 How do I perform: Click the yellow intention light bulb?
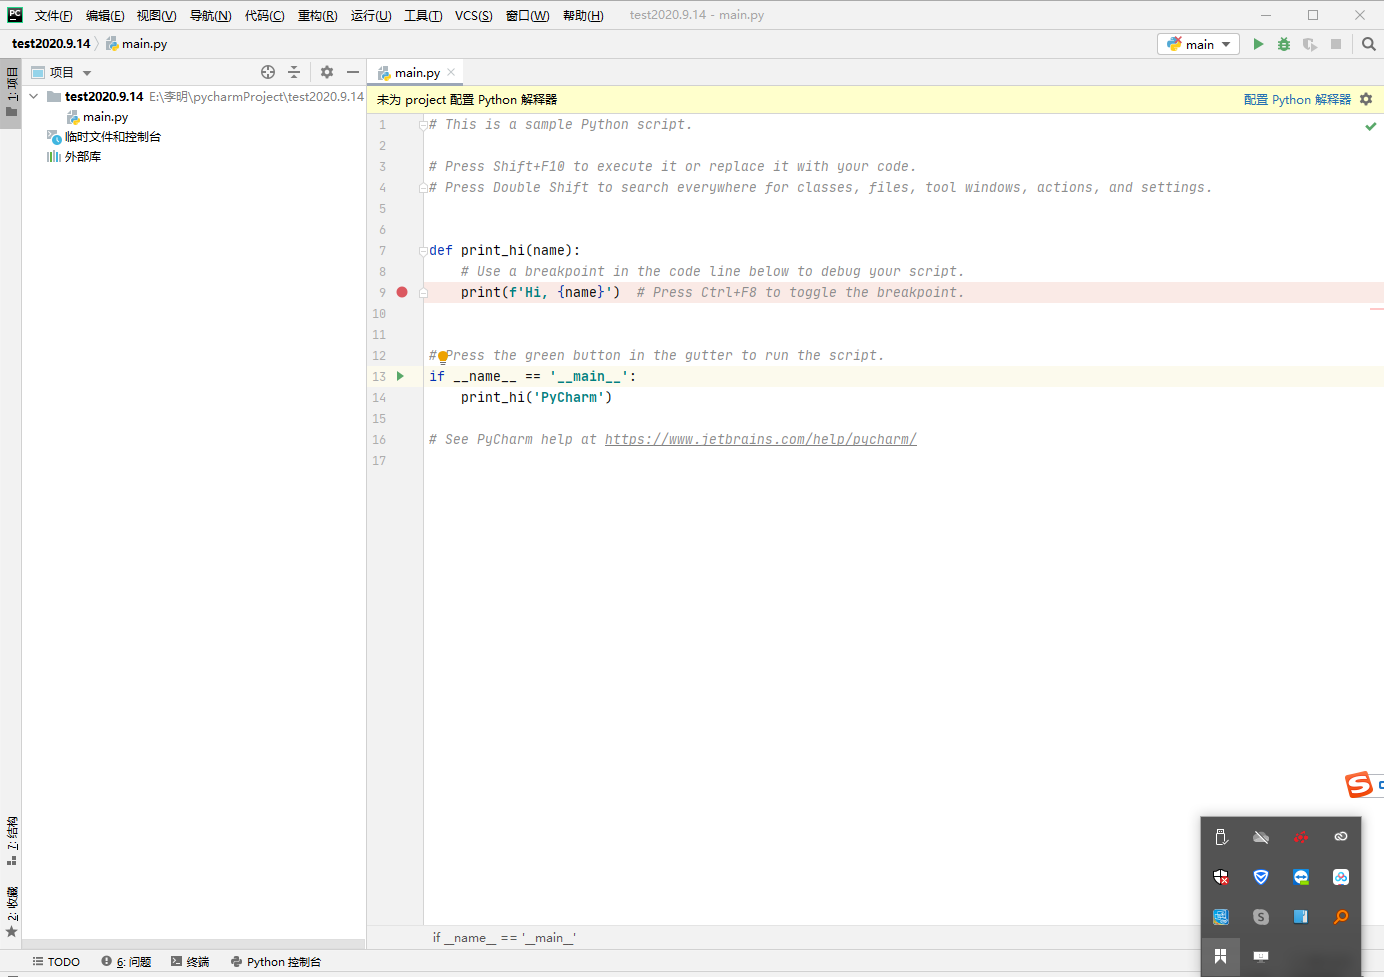(x=443, y=356)
